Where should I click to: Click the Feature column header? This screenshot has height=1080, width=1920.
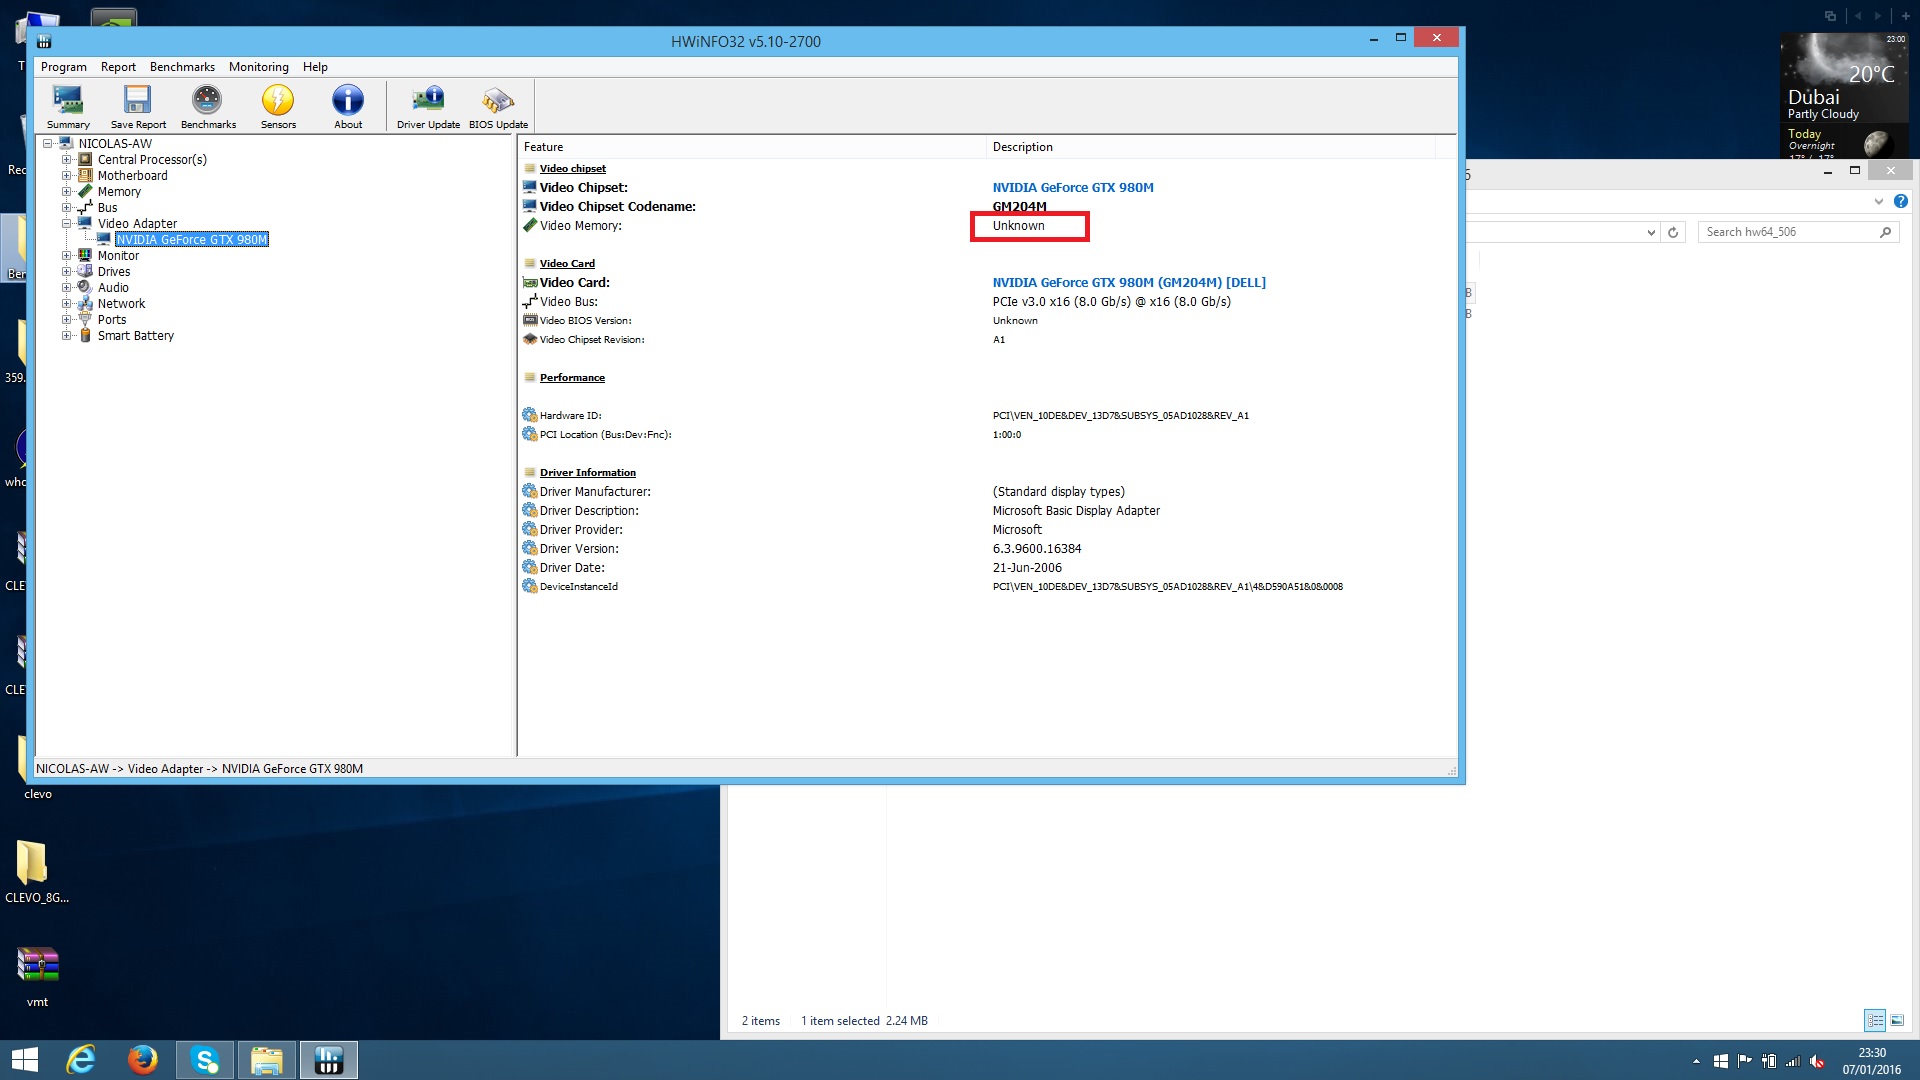point(752,147)
